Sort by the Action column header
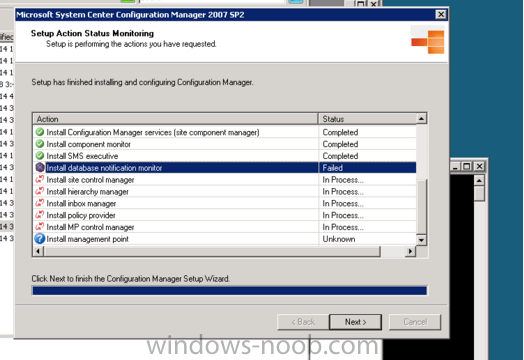Image resolution: width=524 pixels, height=360 pixels. pos(175,119)
